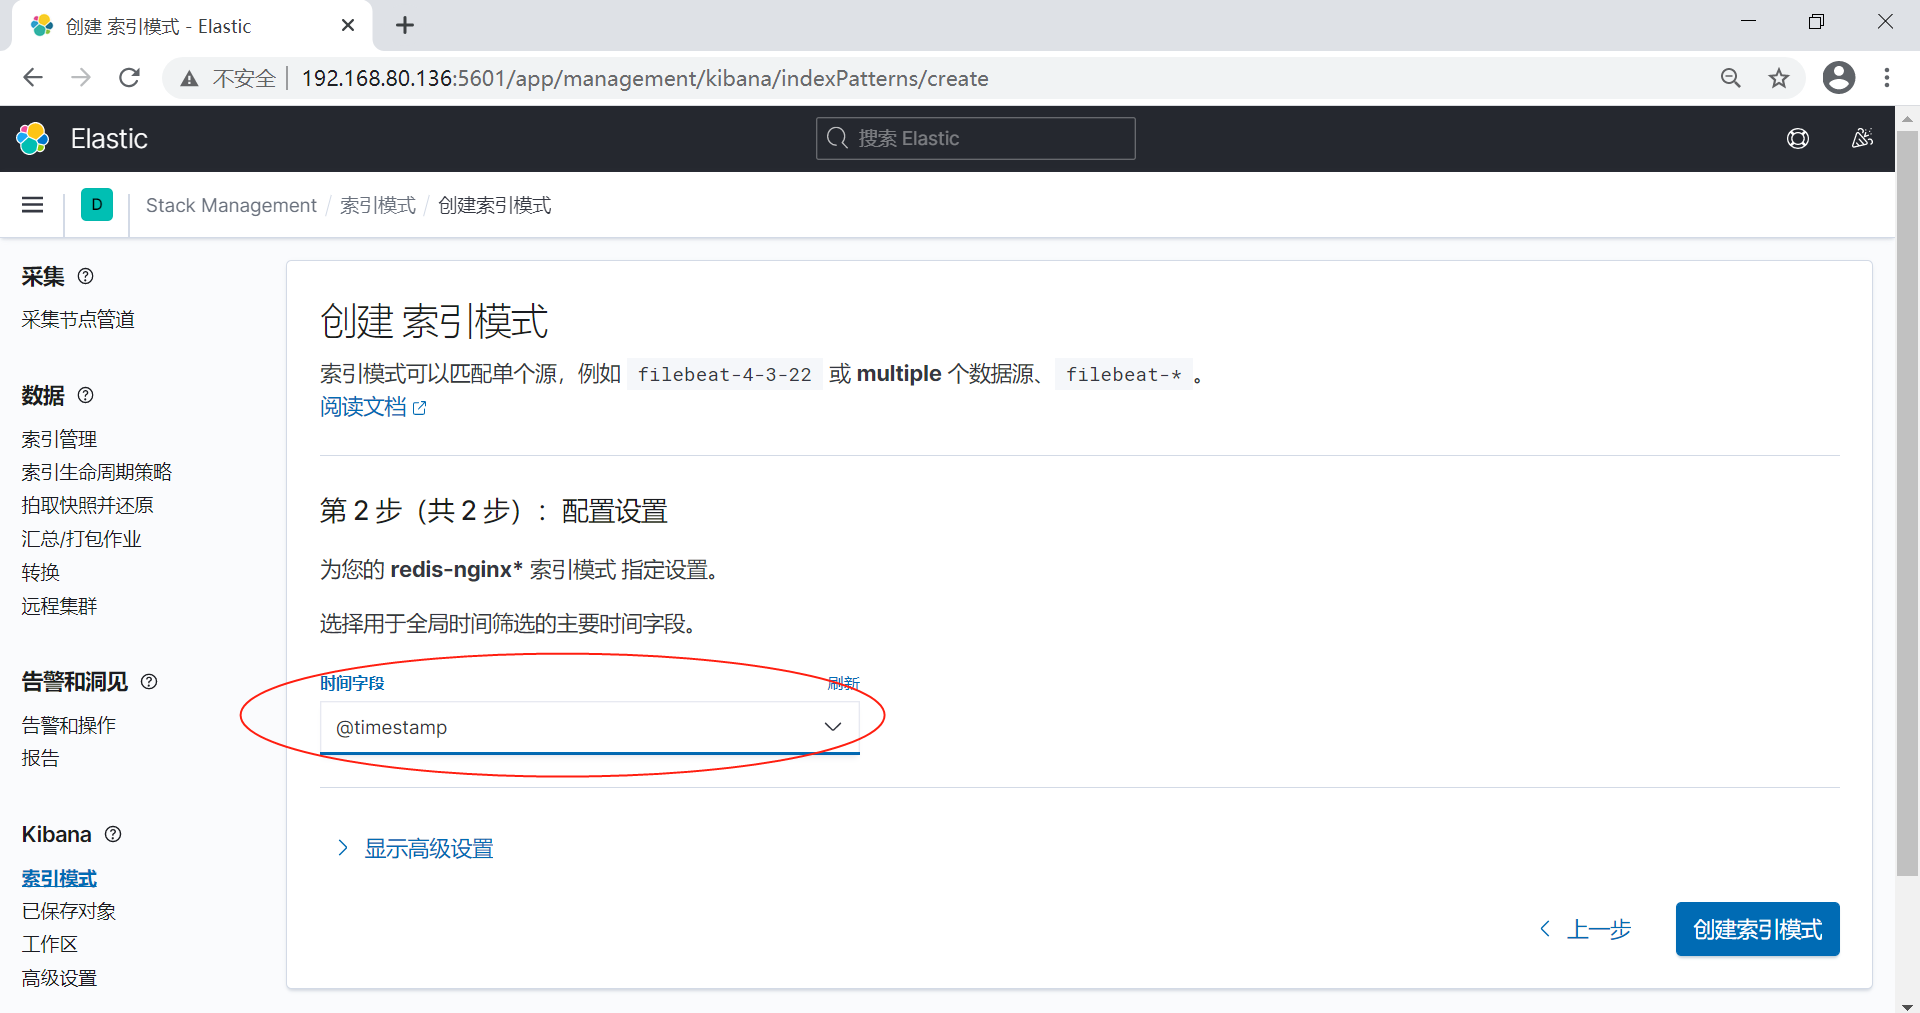Image resolution: width=1920 pixels, height=1013 pixels.
Task: Click the help icon beside 采集
Action: pos(86,276)
